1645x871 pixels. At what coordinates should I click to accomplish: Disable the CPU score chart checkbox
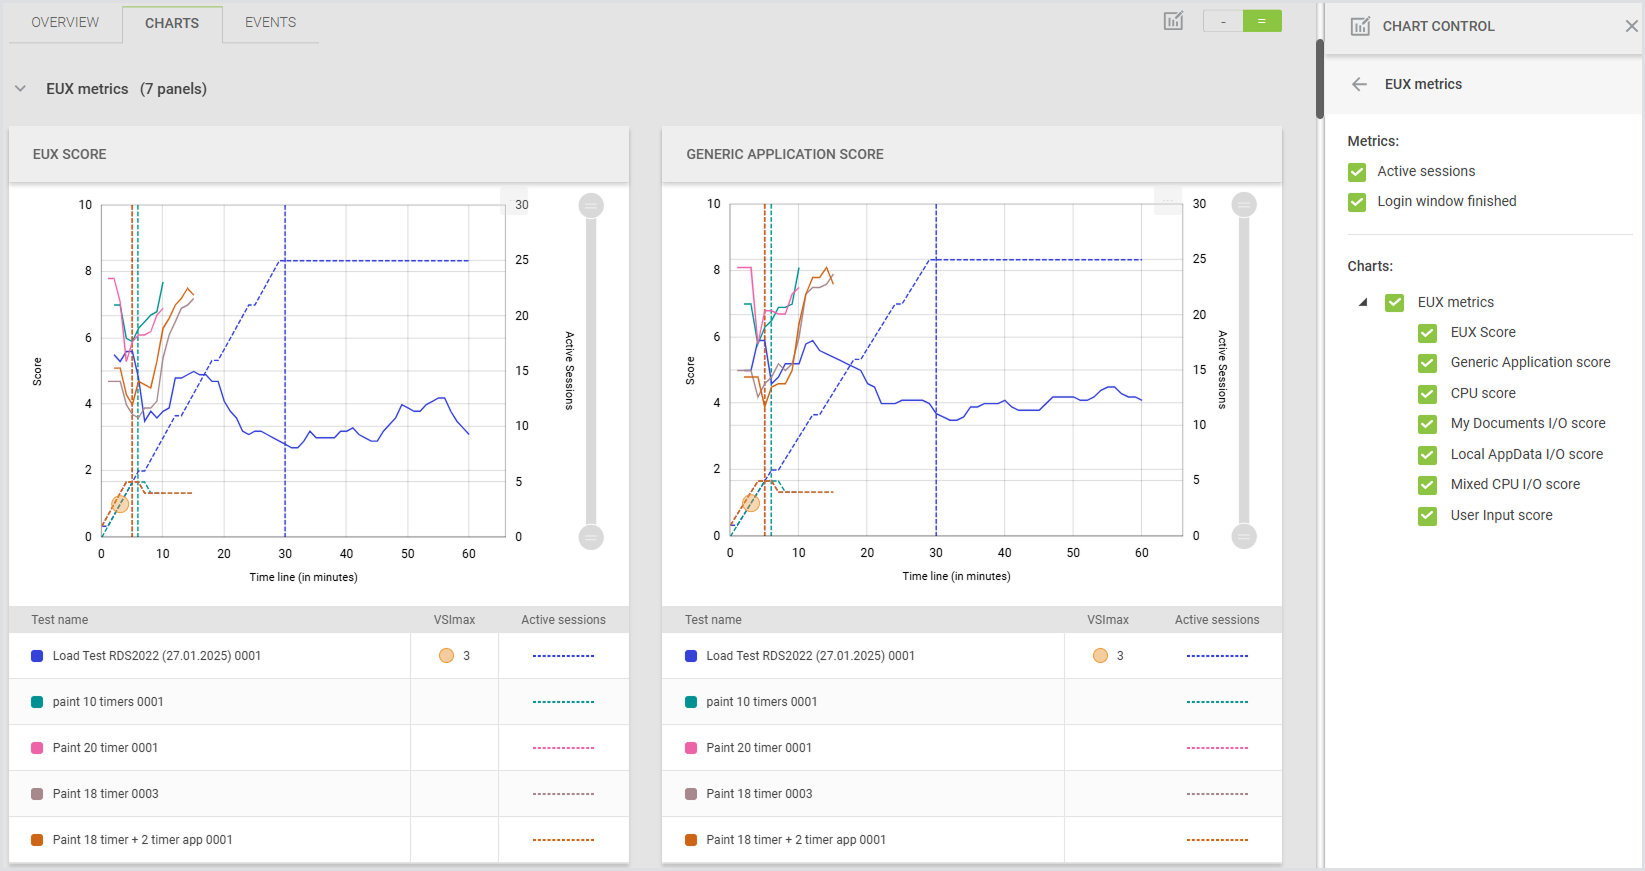click(x=1427, y=394)
